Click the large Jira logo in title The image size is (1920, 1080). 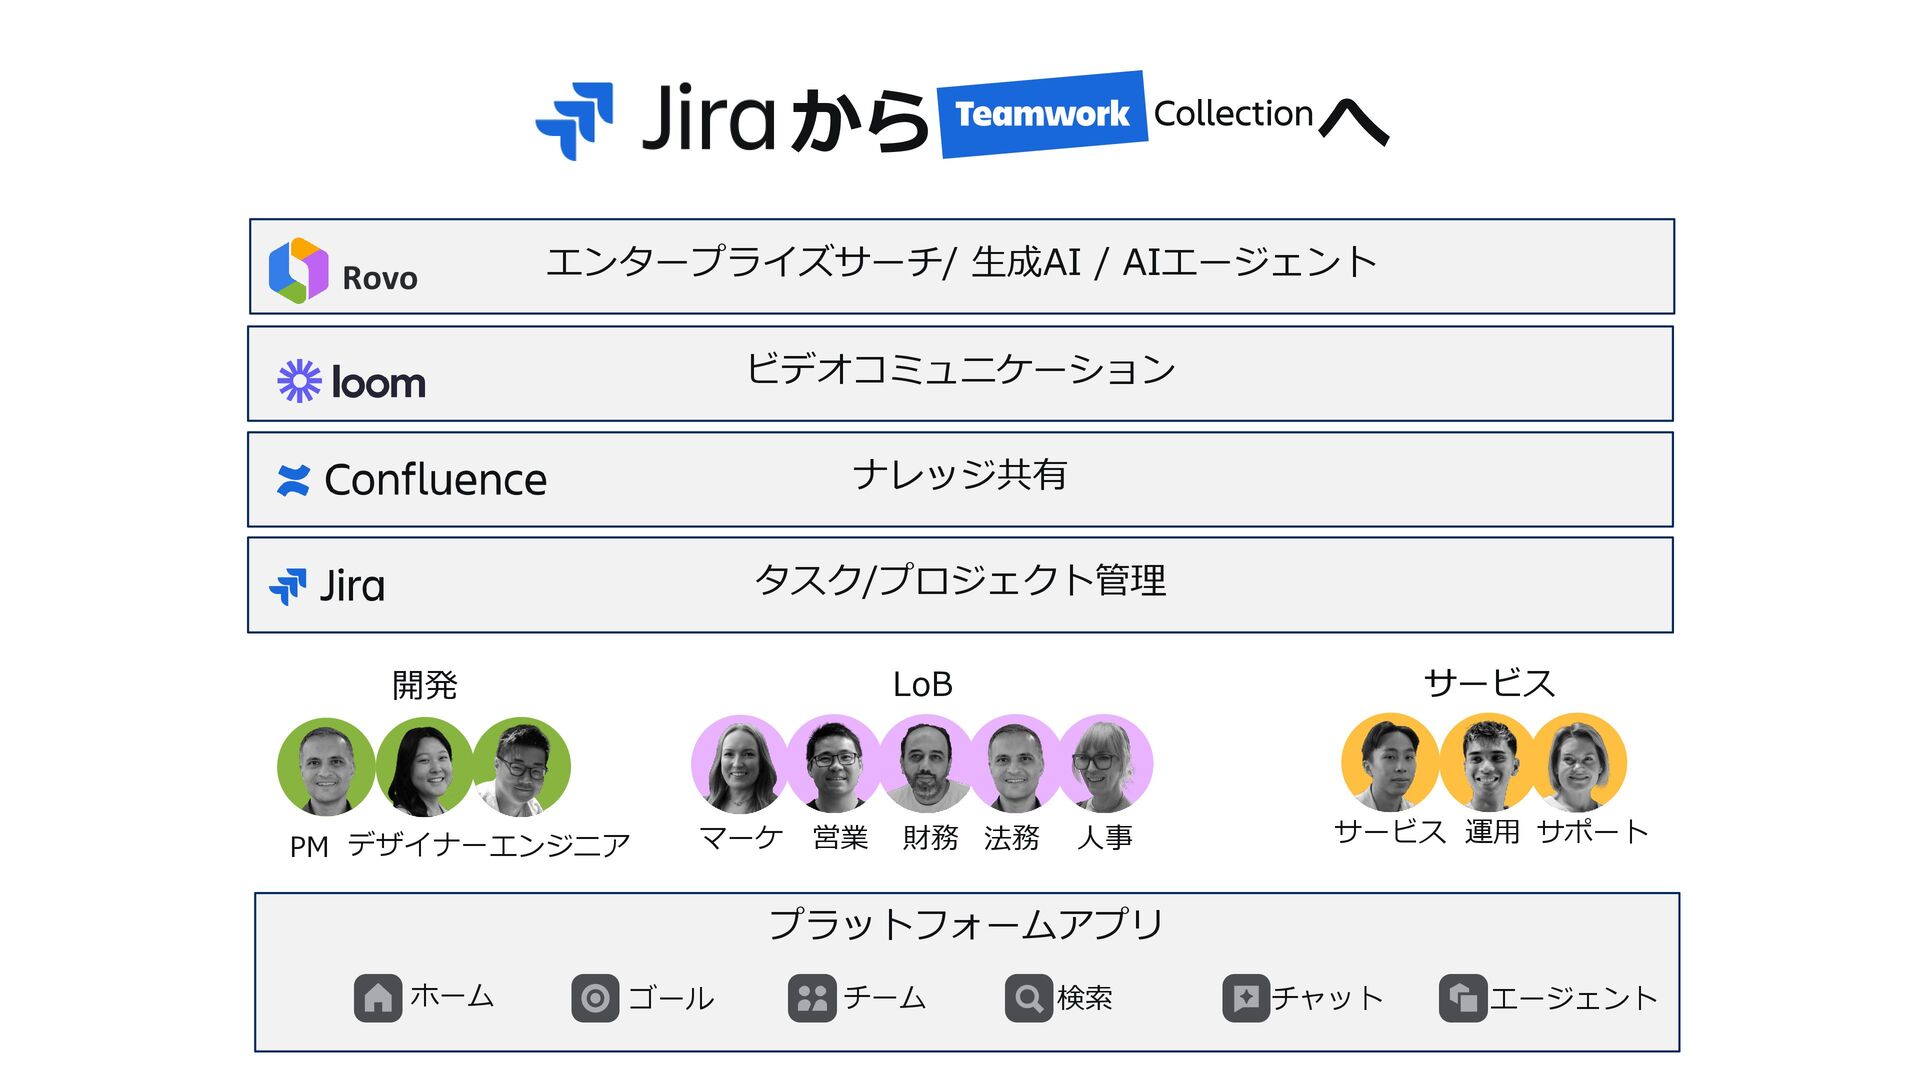click(574, 120)
